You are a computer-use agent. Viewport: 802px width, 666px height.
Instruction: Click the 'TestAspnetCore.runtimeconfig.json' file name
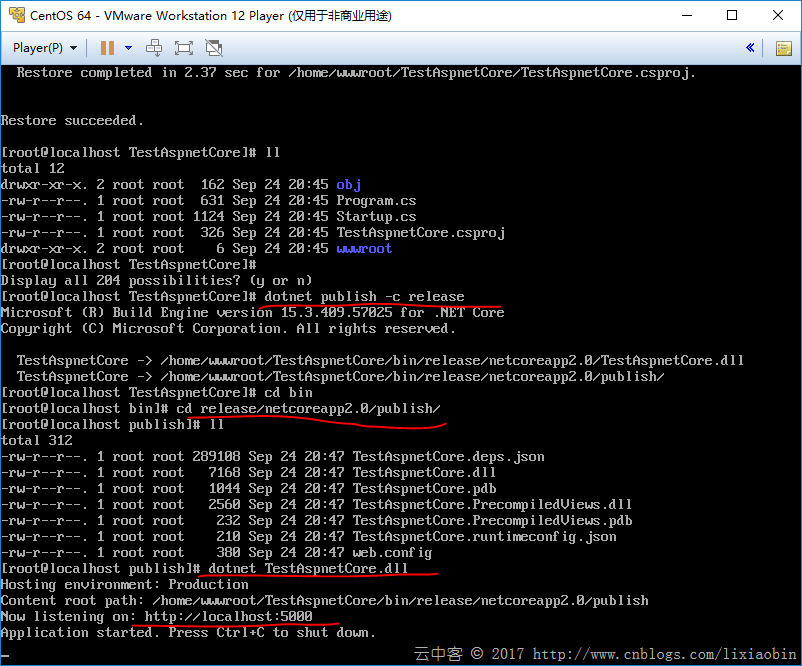484,537
